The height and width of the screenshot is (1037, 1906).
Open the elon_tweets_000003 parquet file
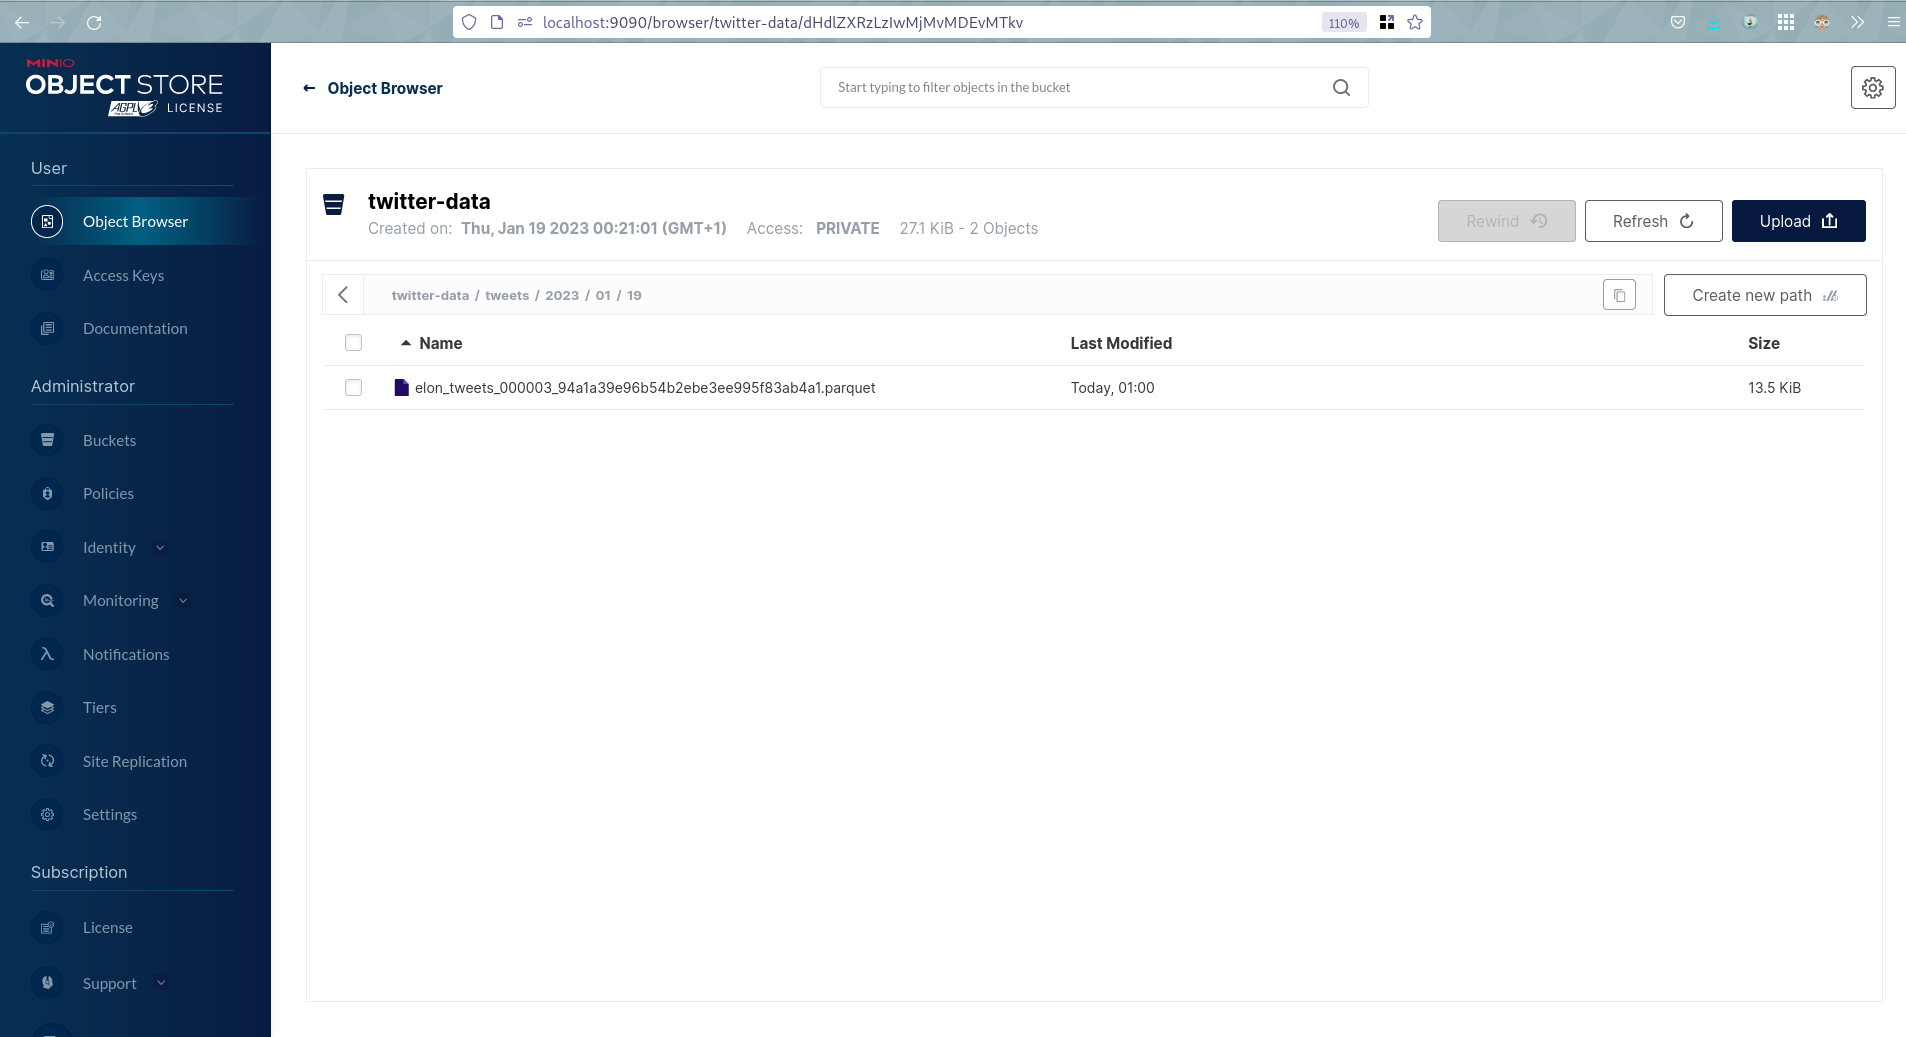pyautogui.click(x=645, y=387)
